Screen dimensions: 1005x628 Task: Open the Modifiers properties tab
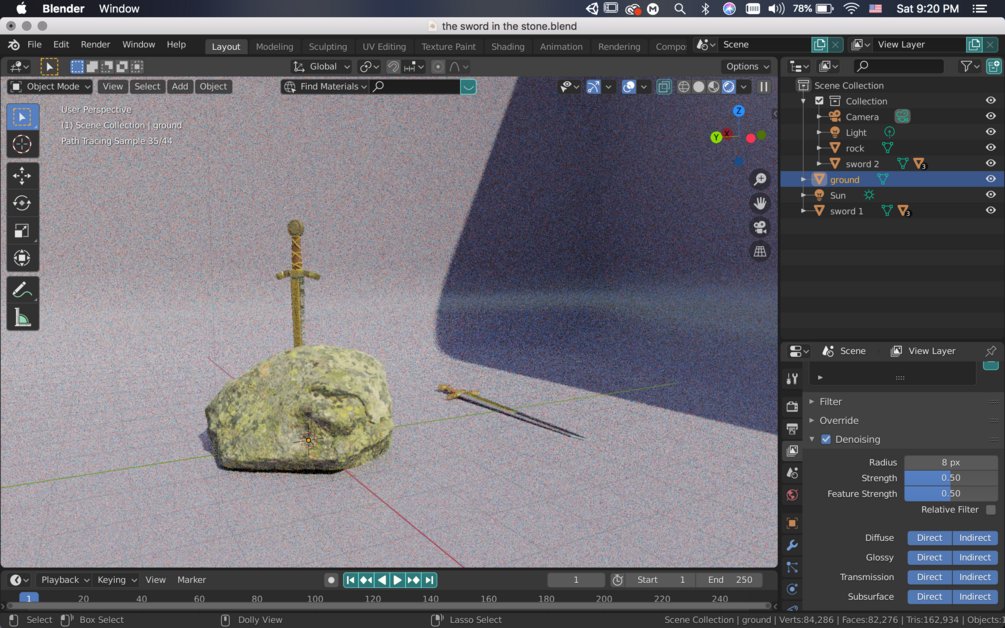pyautogui.click(x=792, y=545)
